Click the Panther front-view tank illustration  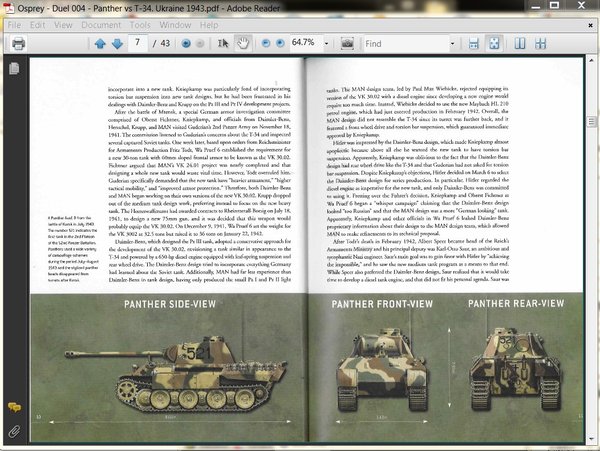[x=382, y=370]
